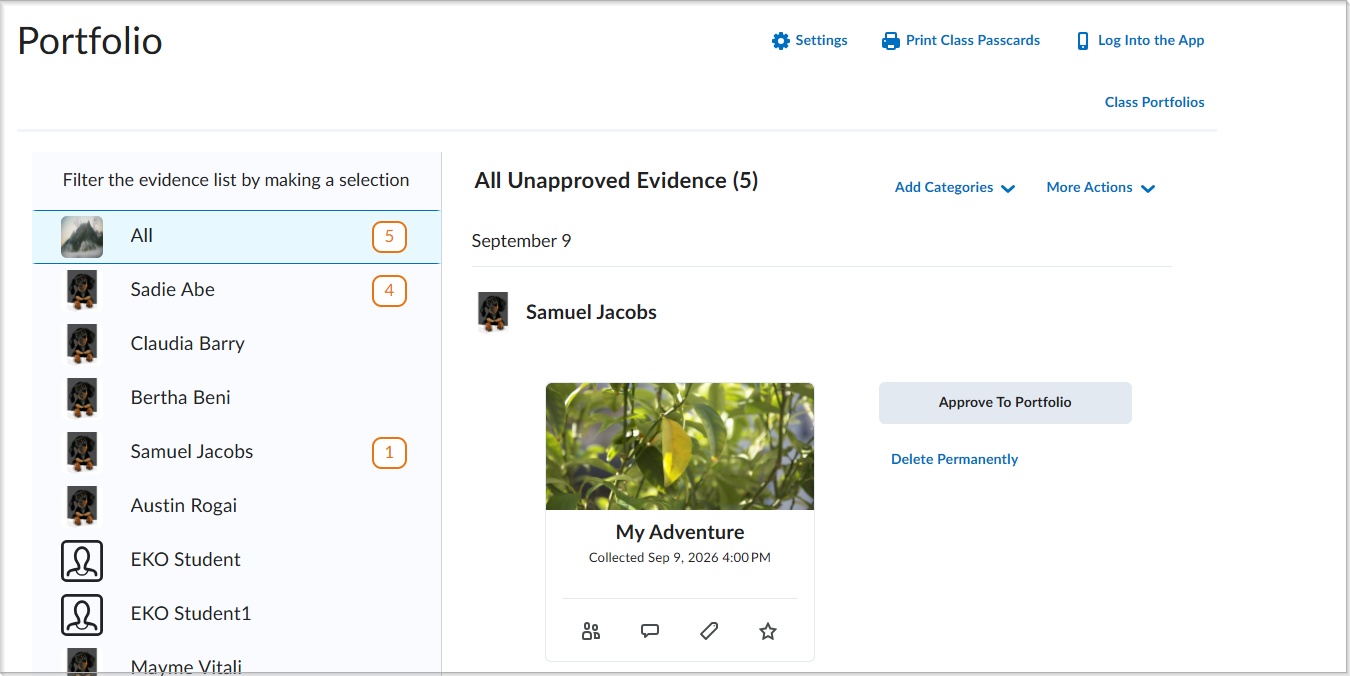Click the Collected Sep 9, 2026 4:00 PM text
1350x676 pixels.
click(x=680, y=558)
